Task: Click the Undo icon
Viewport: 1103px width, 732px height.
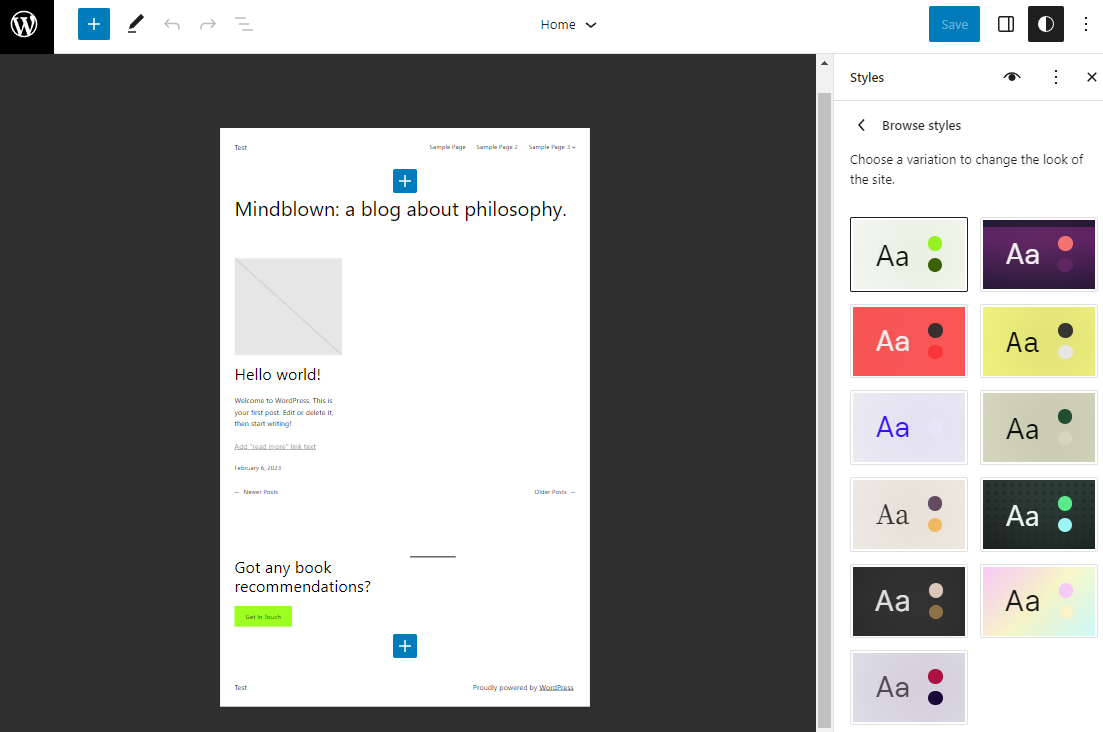Action: 171,23
